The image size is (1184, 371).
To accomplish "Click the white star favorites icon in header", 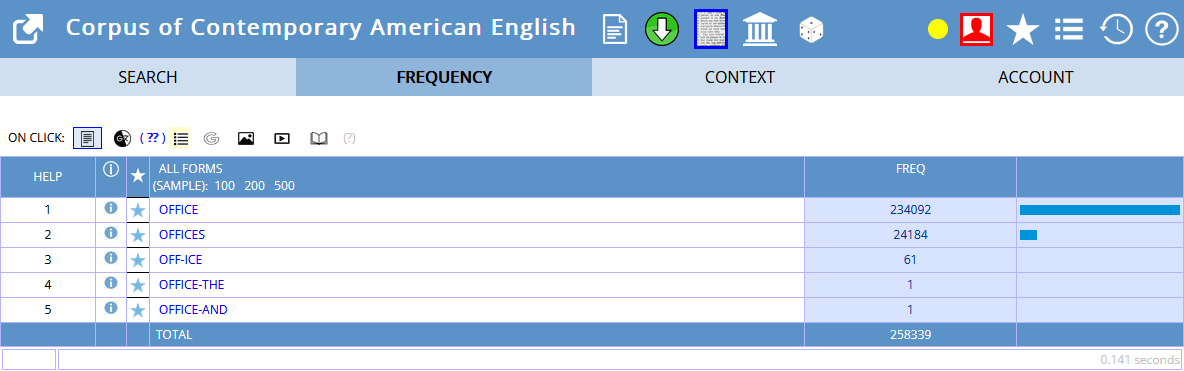I will (1023, 30).
